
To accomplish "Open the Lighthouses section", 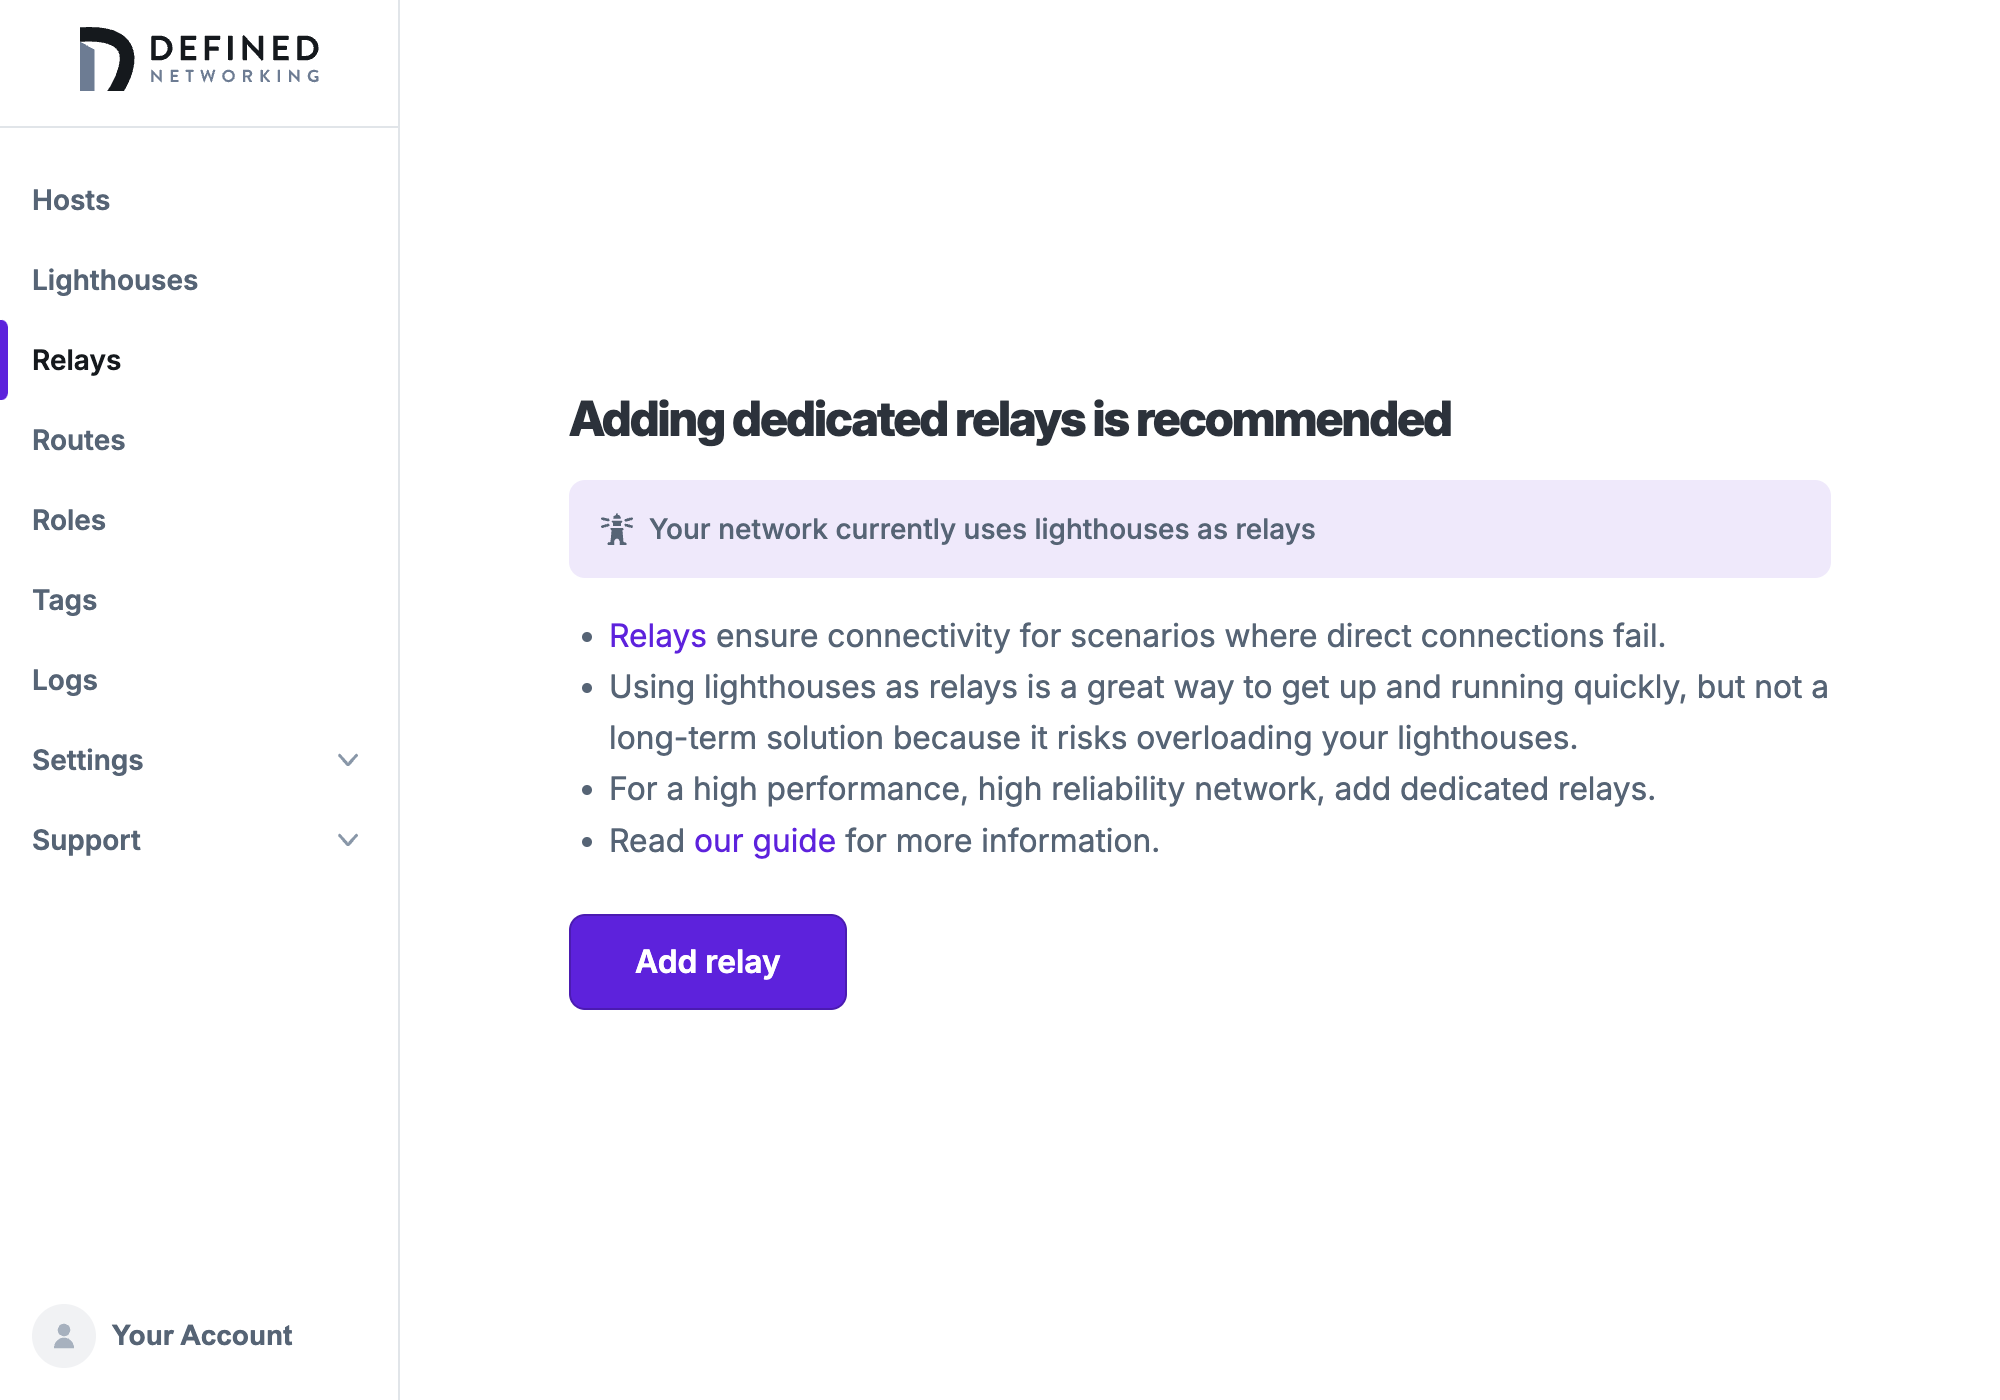I will click(x=115, y=280).
